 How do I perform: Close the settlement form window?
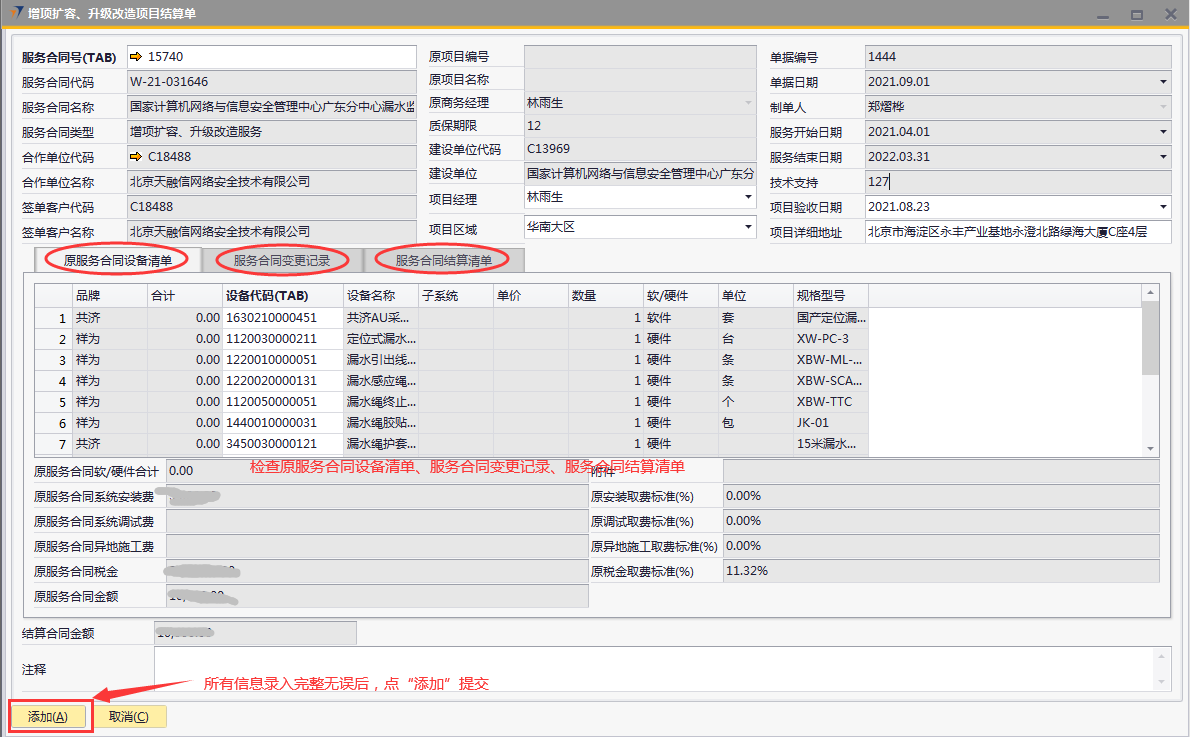tap(1169, 14)
